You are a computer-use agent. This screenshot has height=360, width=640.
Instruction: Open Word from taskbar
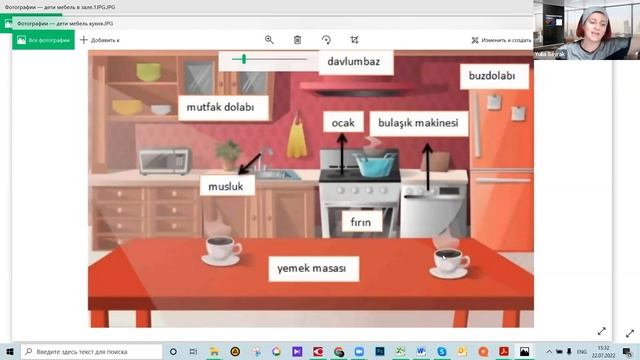421,351
